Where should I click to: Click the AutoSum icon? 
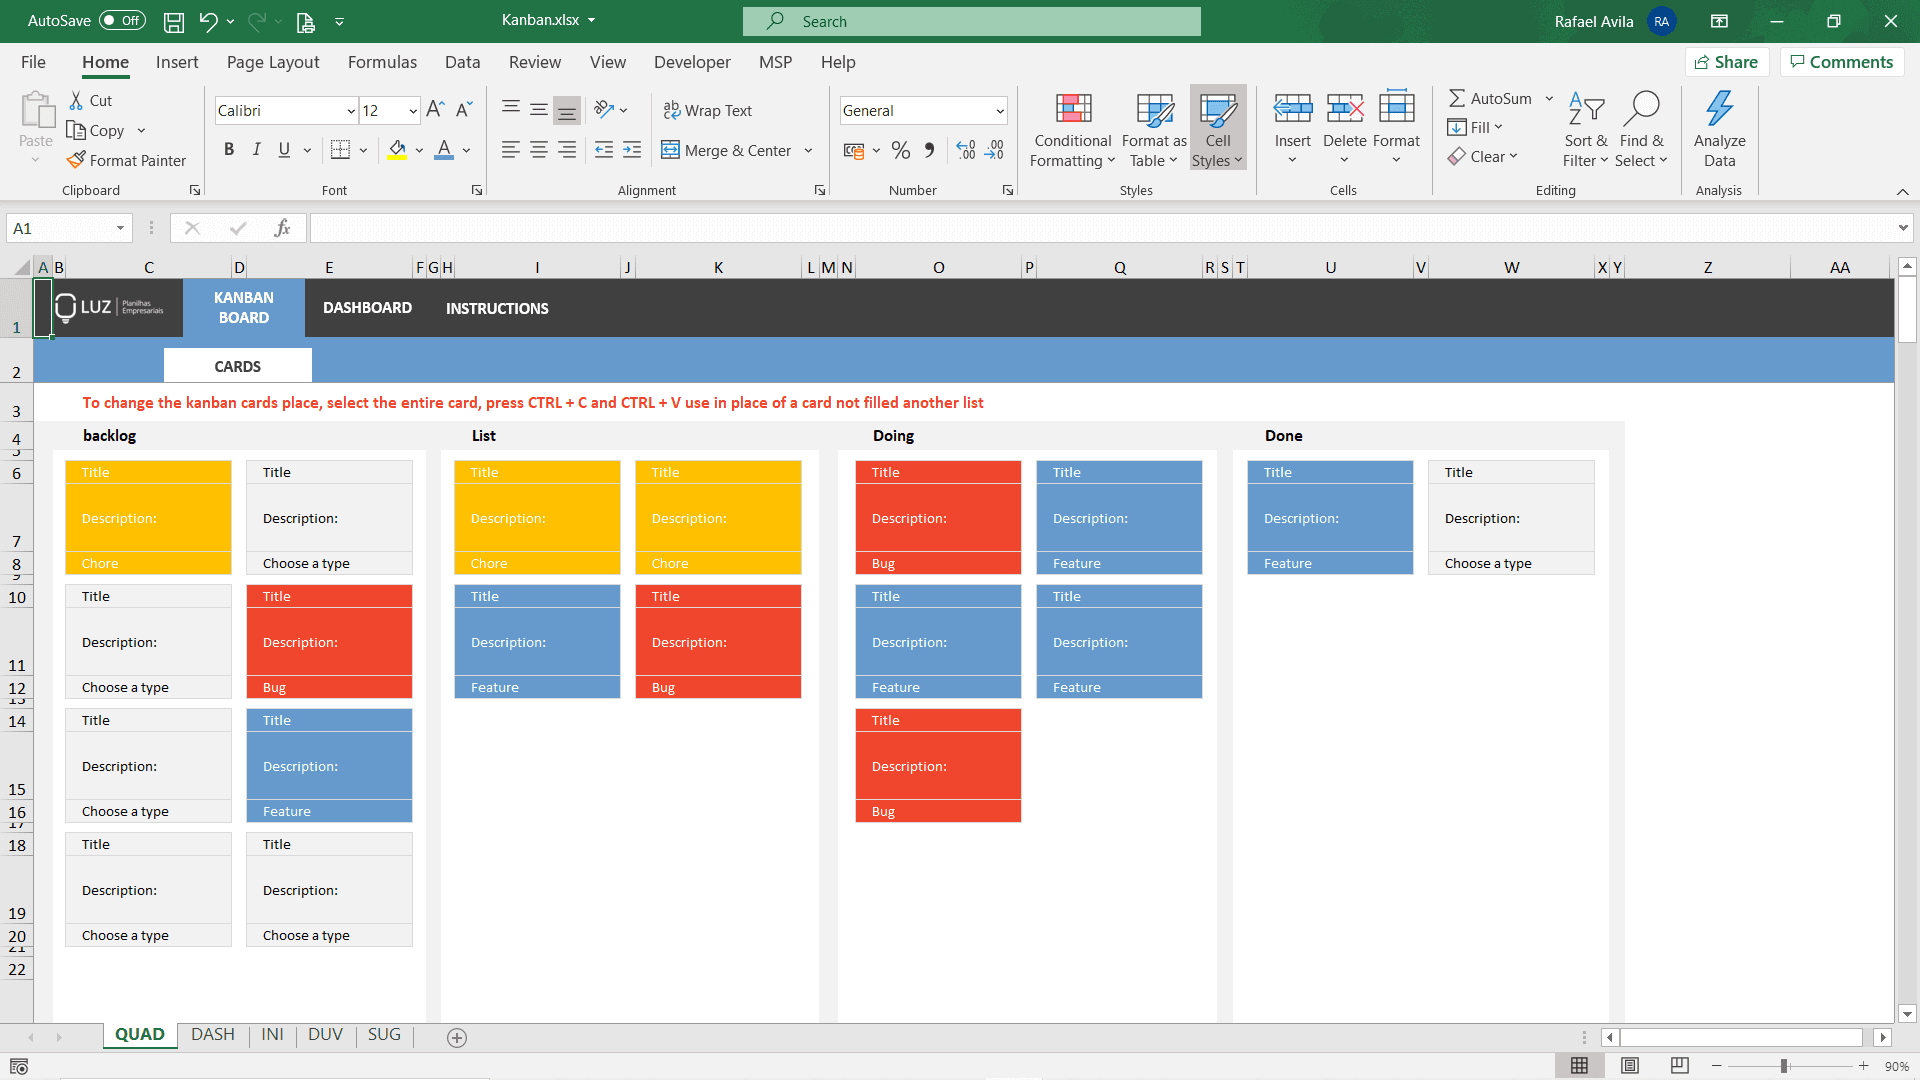tap(1459, 98)
